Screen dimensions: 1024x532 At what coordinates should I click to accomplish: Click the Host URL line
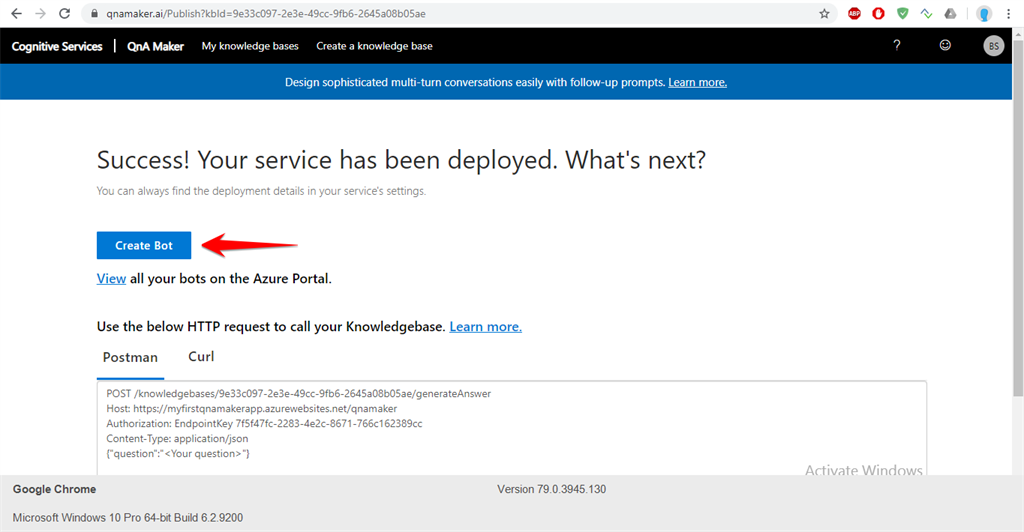click(251, 409)
